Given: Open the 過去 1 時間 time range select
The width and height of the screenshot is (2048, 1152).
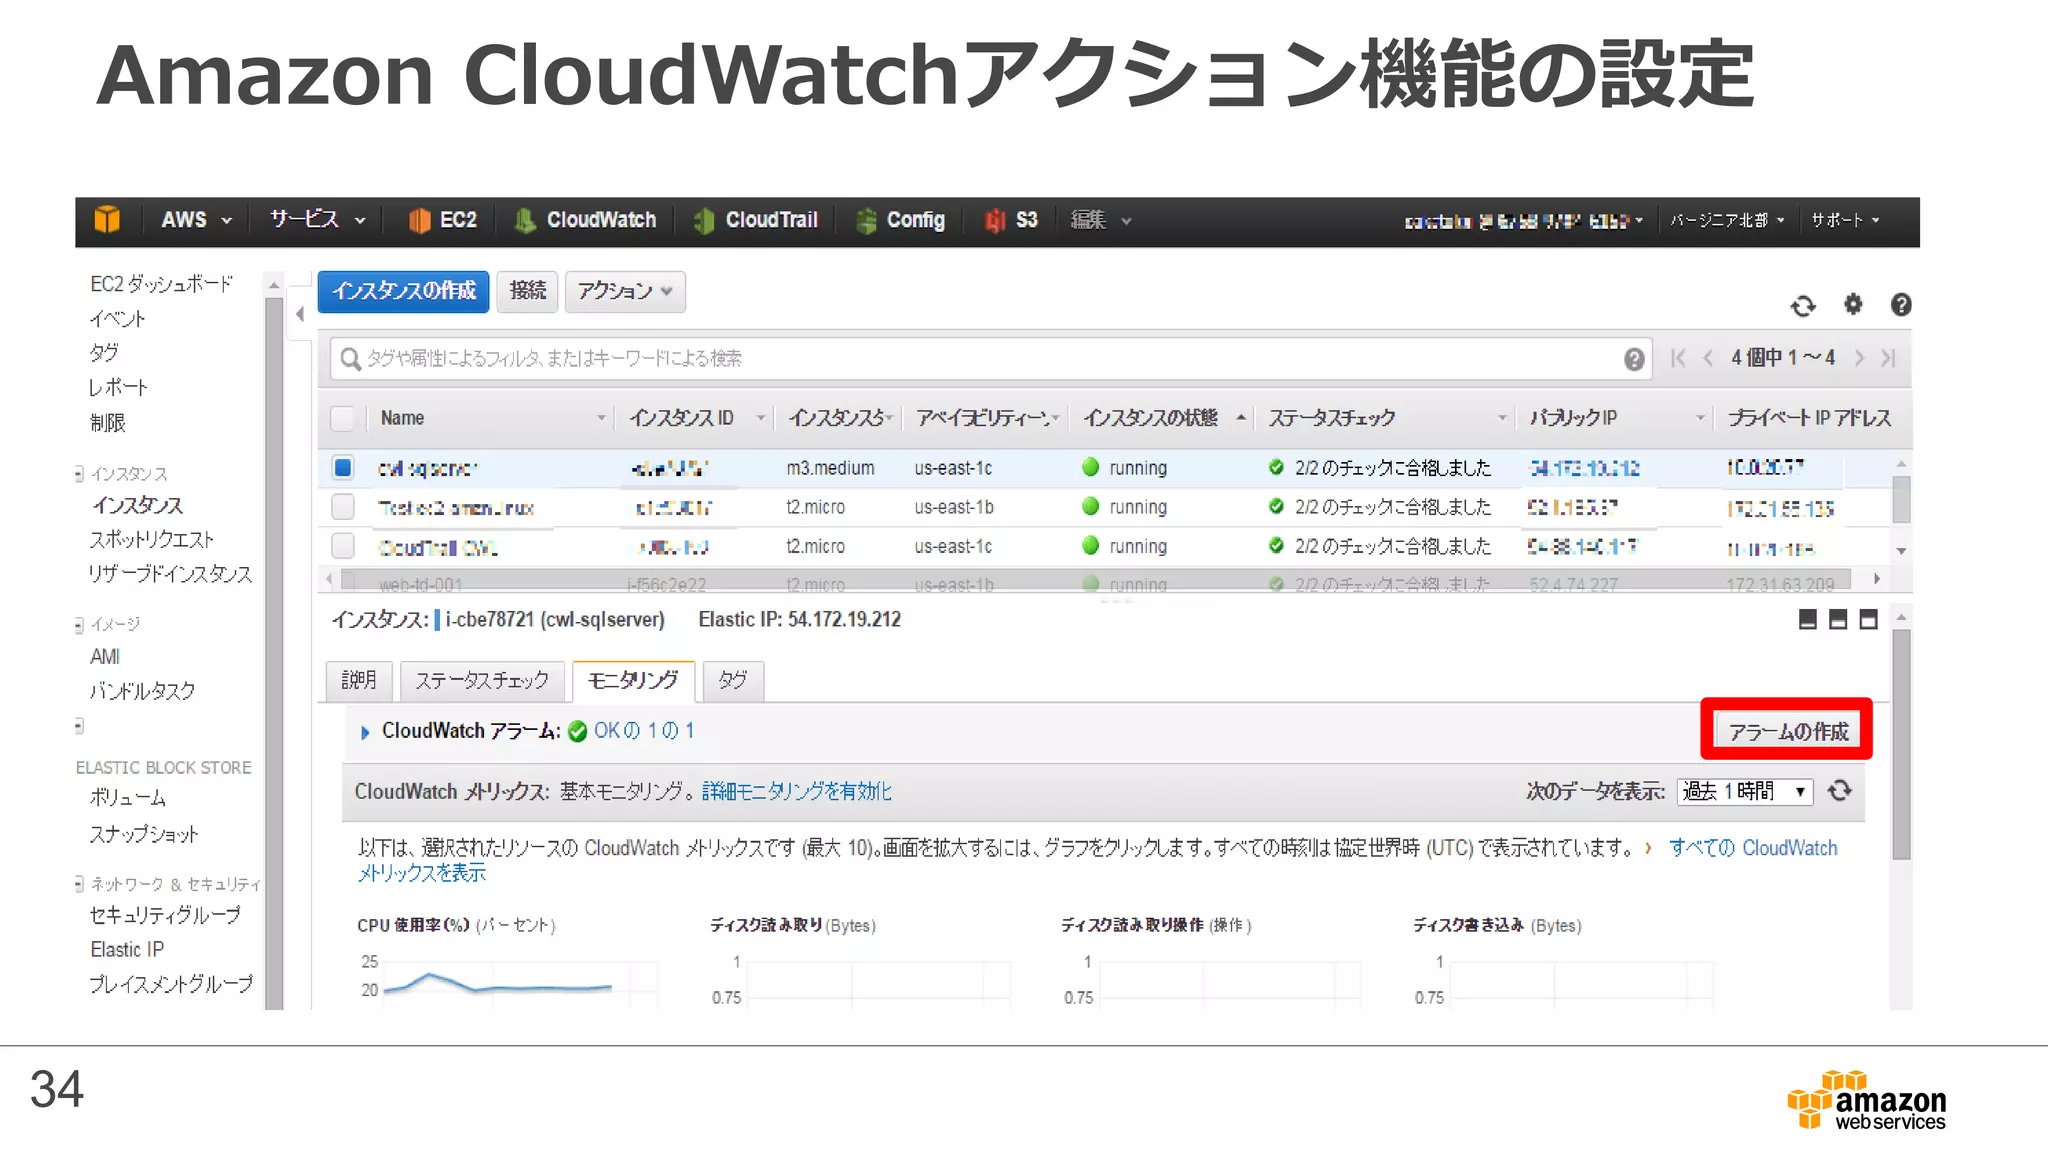Looking at the screenshot, I should click(x=1745, y=791).
